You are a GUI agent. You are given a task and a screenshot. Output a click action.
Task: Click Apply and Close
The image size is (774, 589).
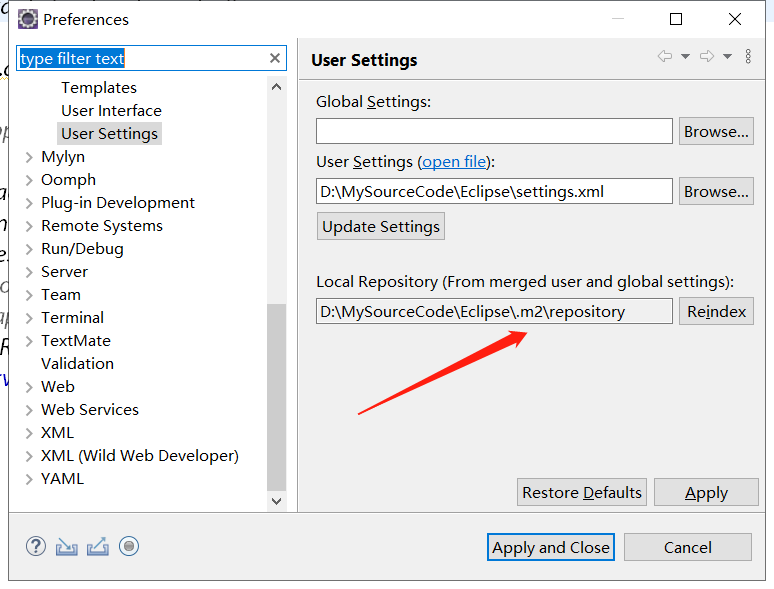(551, 547)
